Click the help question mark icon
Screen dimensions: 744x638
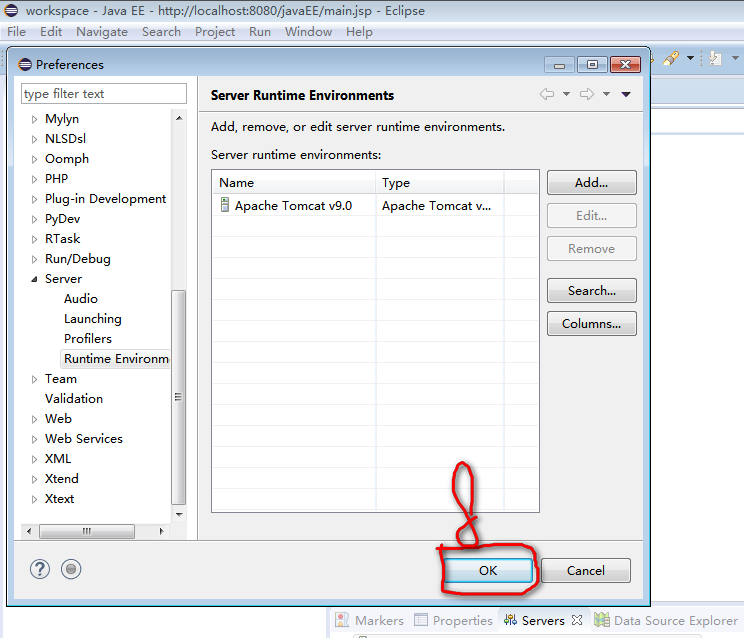point(40,569)
